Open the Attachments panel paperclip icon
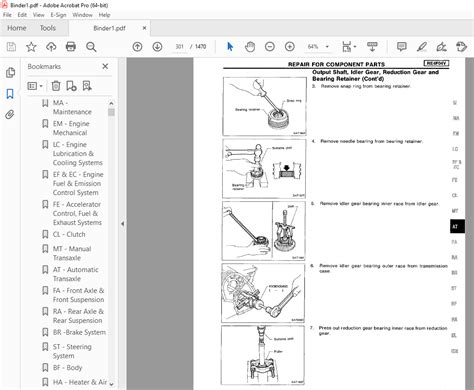The width and height of the screenshot is (474, 390). pyautogui.click(x=10, y=115)
